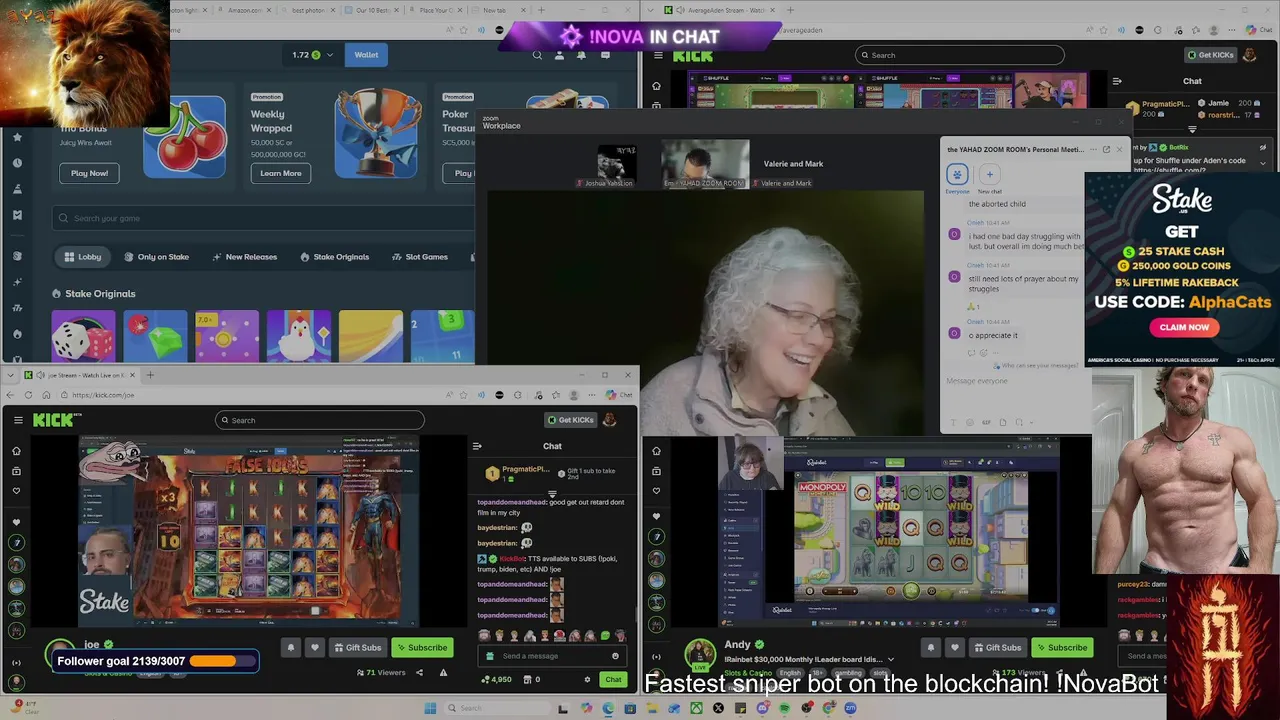Click search field in AverageAden Kick window
This screenshot has height=720, width=1280.
[960, 55]
